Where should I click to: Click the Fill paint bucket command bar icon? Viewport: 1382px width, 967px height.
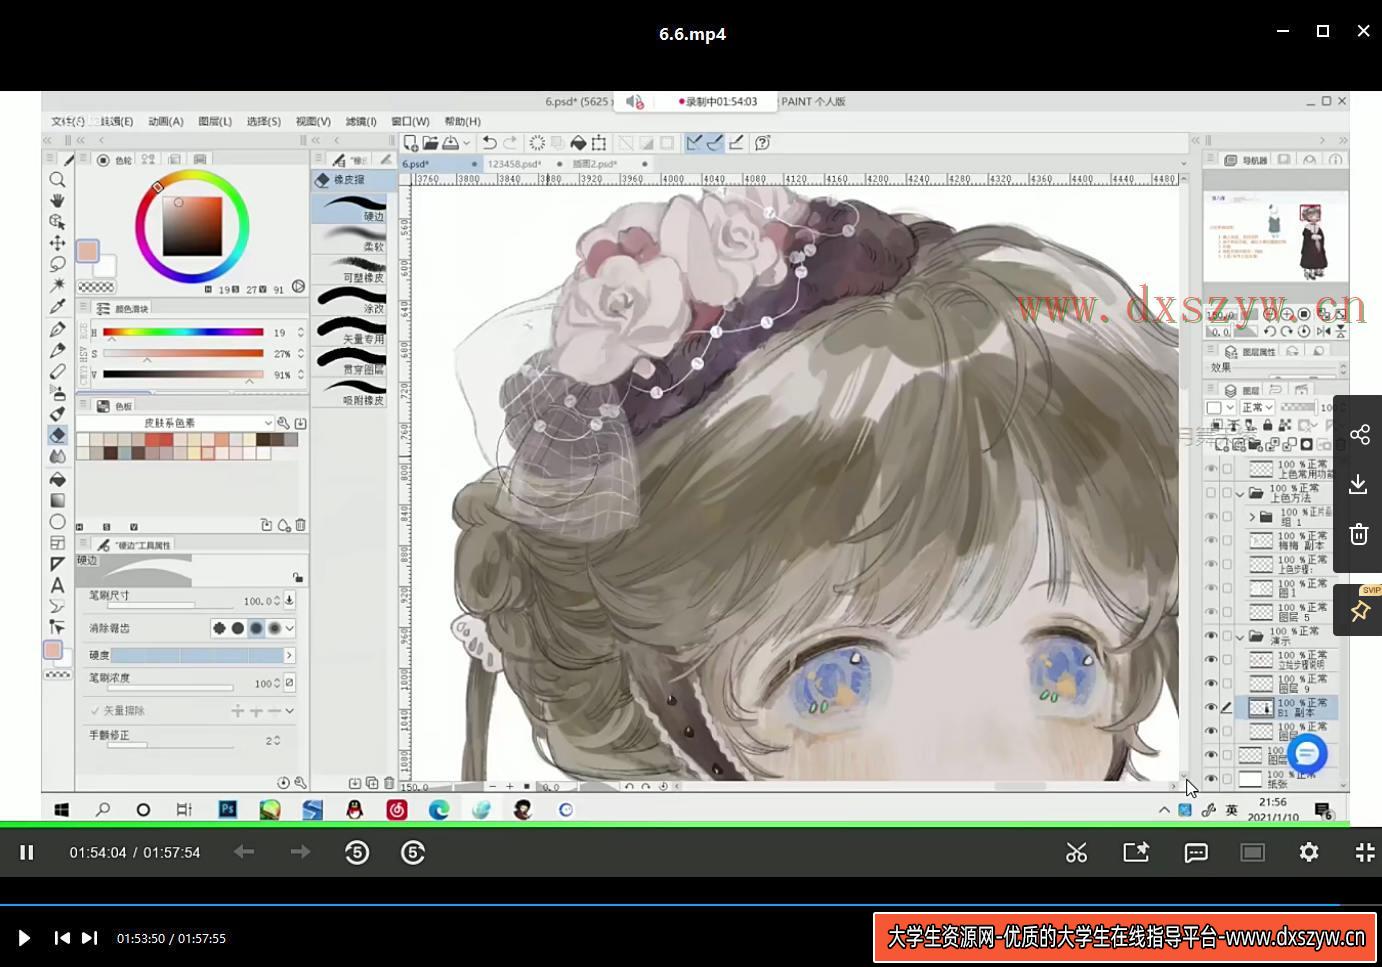[x=578, y=143]
